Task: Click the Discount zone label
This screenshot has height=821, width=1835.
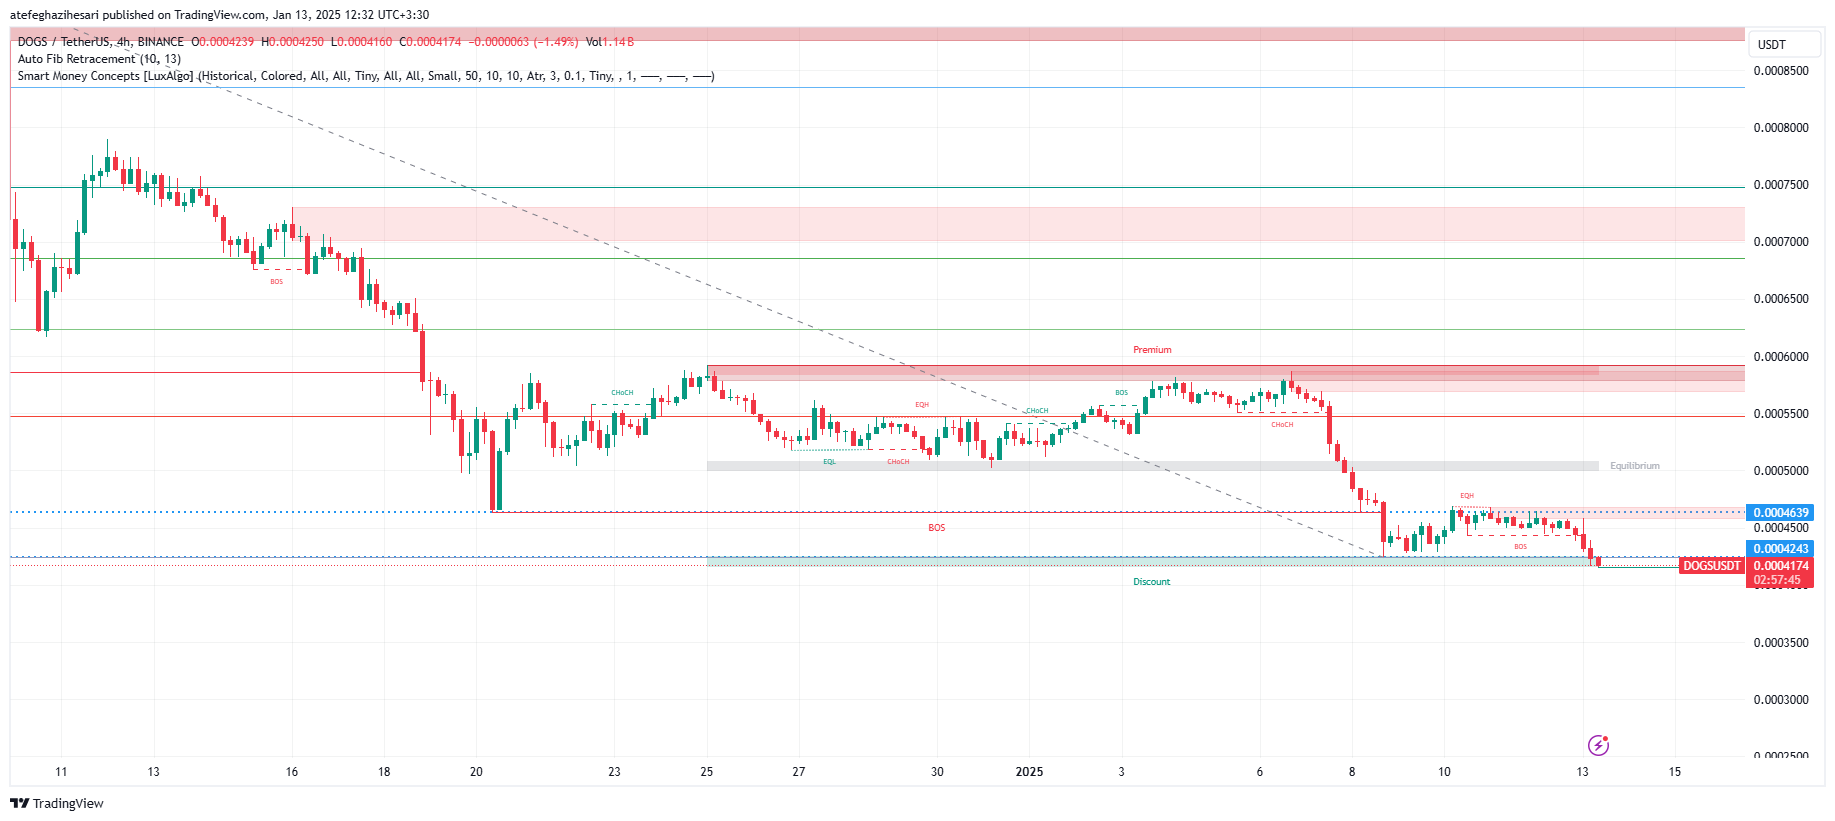Action: coord(1151,582)
